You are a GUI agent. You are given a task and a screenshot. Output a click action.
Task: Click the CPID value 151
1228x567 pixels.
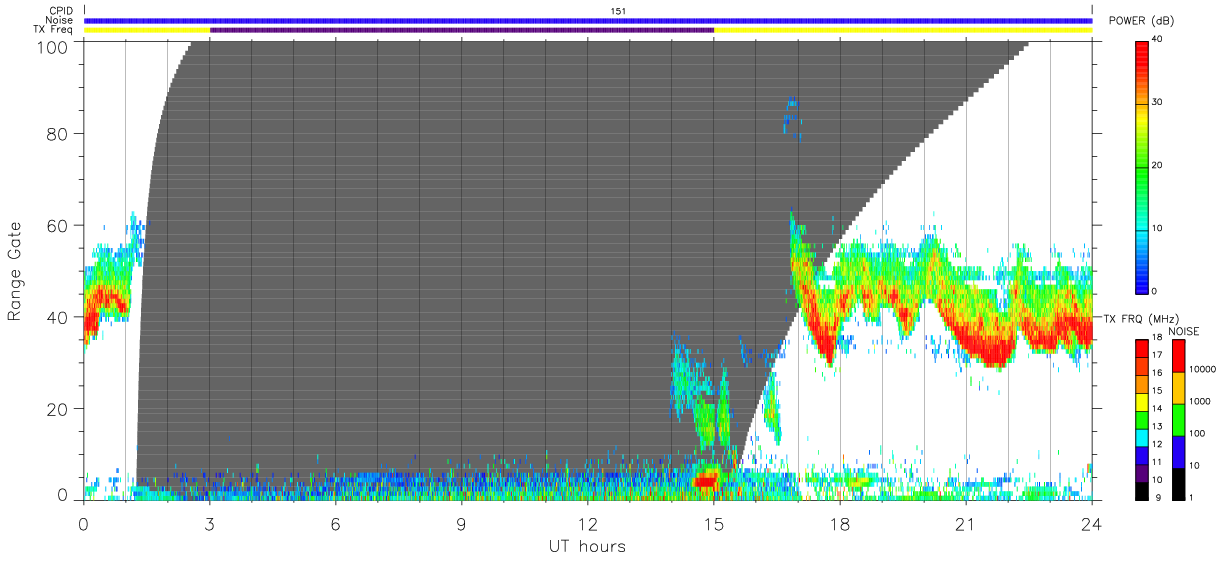[618, 11]
